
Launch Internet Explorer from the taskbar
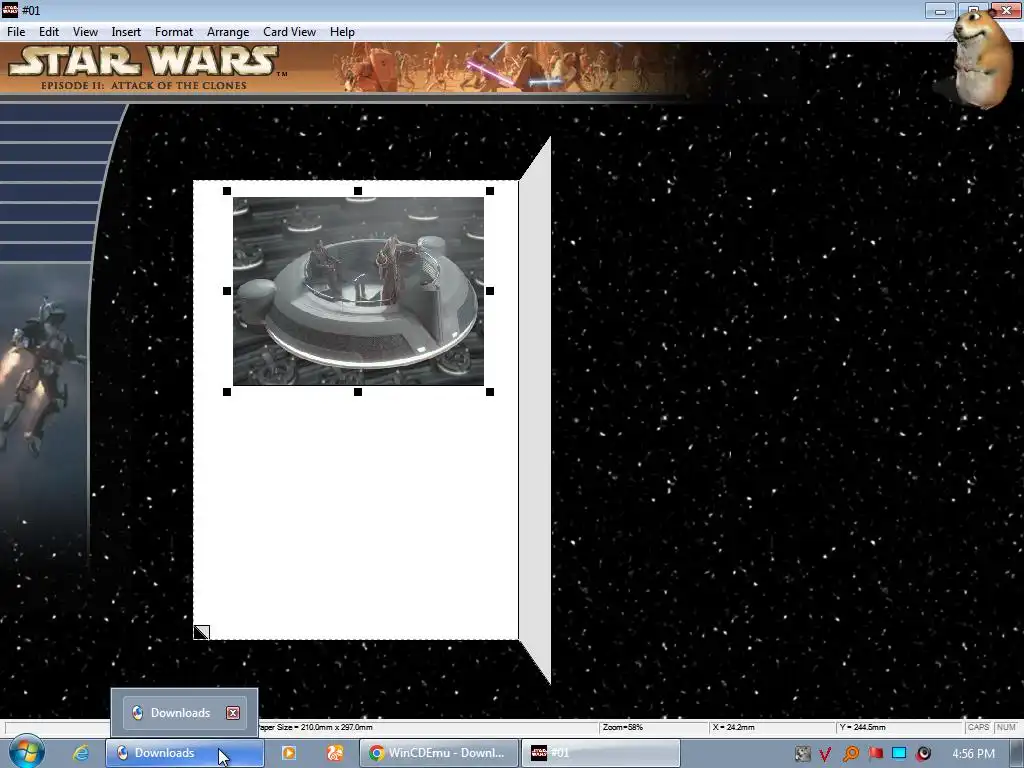click(81, 753)
